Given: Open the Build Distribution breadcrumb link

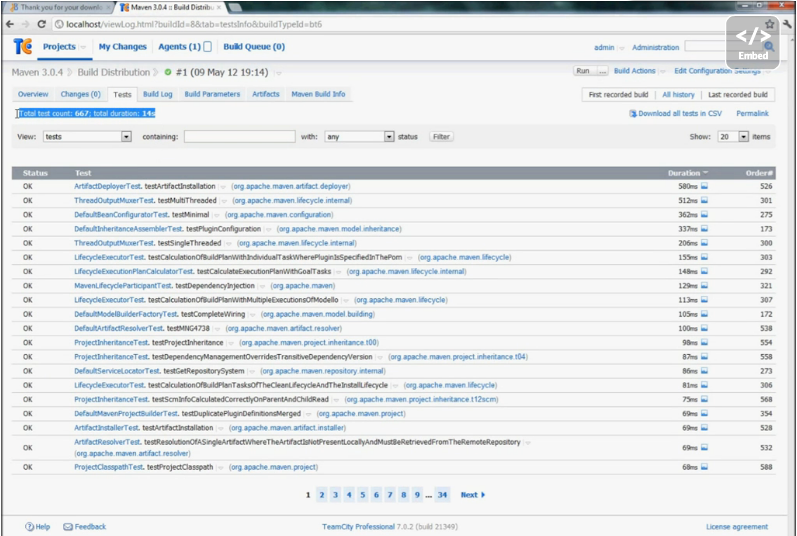Looking at the screenshot, I should [x=113, y=72].
